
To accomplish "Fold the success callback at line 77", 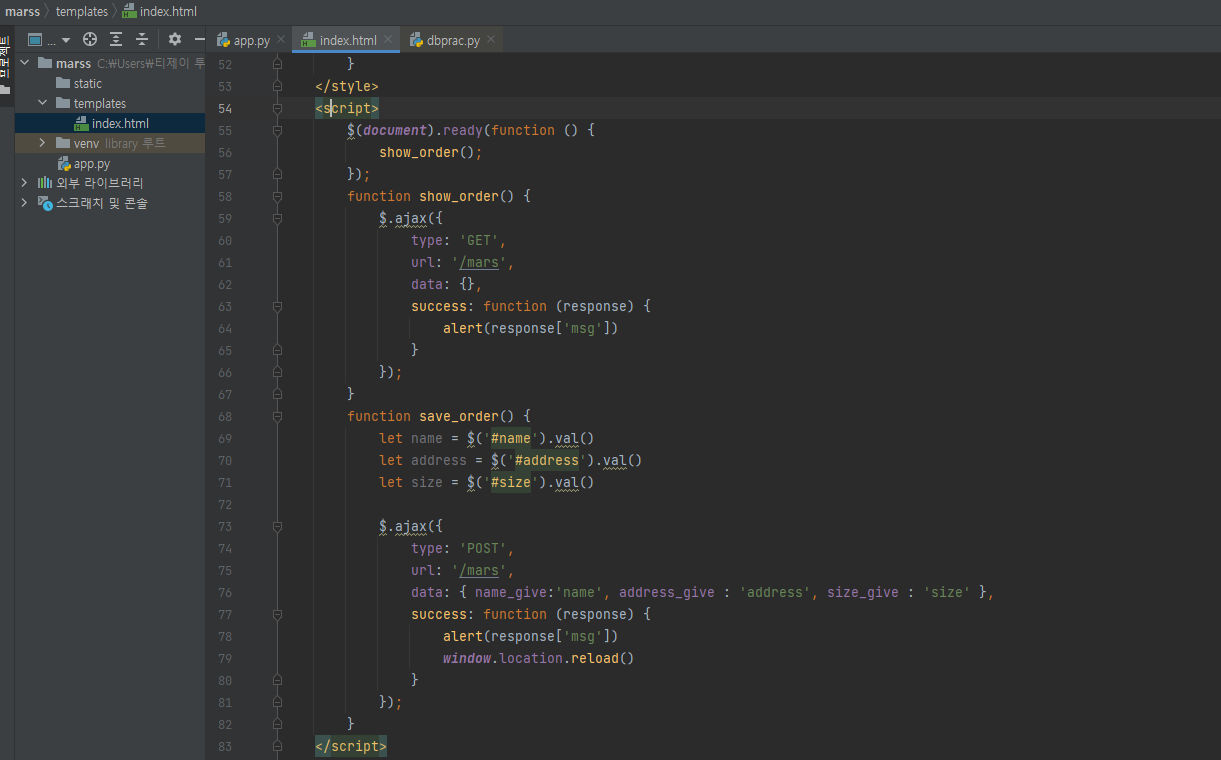I will click(277, 614).
